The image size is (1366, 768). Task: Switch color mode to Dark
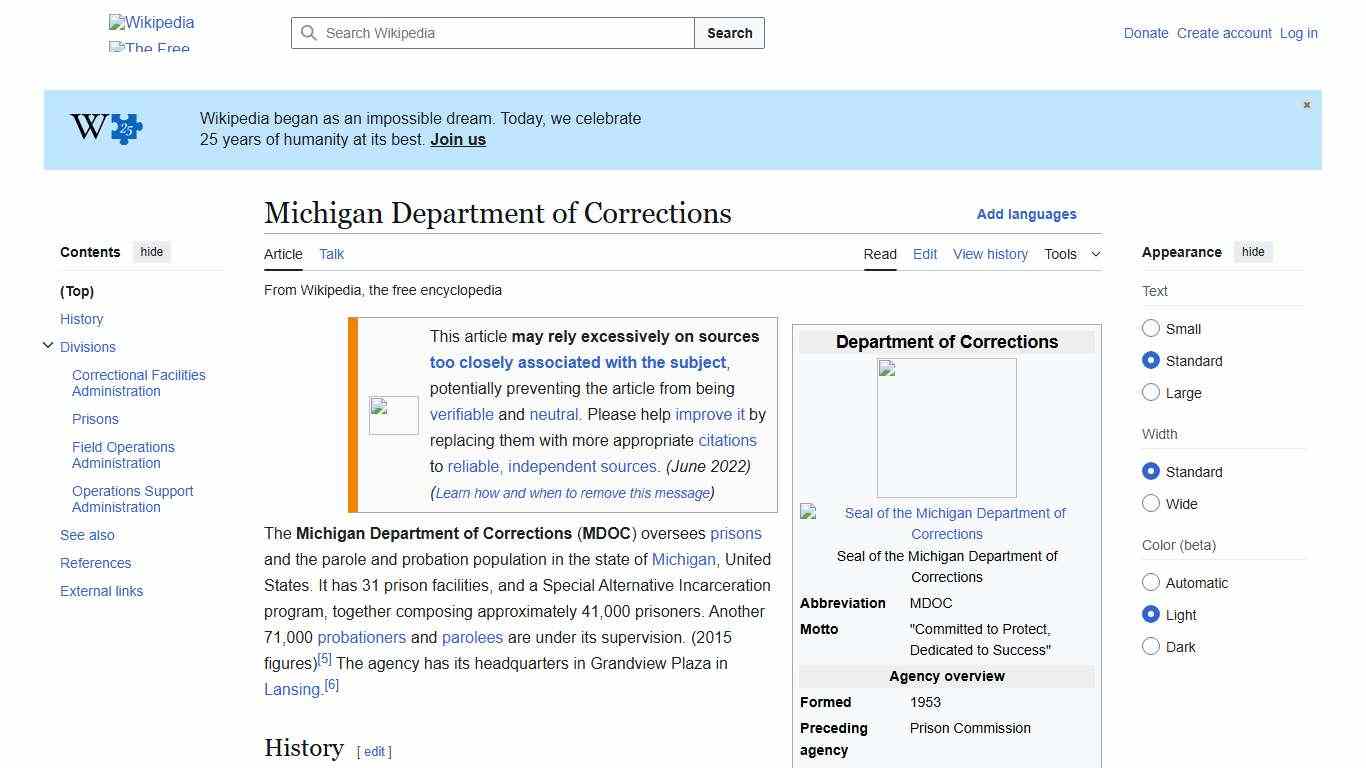(x=1151, y=646)
